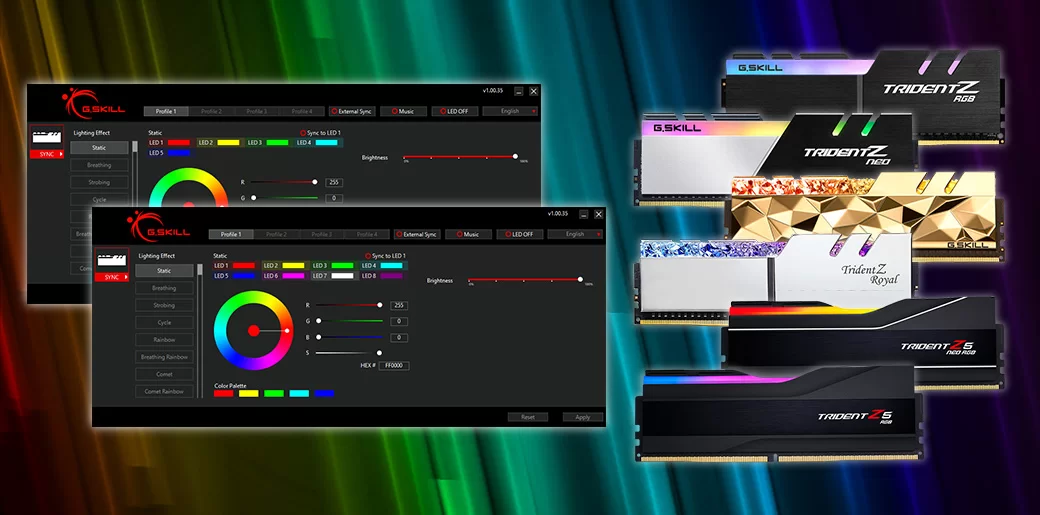Enable Sync to LED 1 in front window

385,256
